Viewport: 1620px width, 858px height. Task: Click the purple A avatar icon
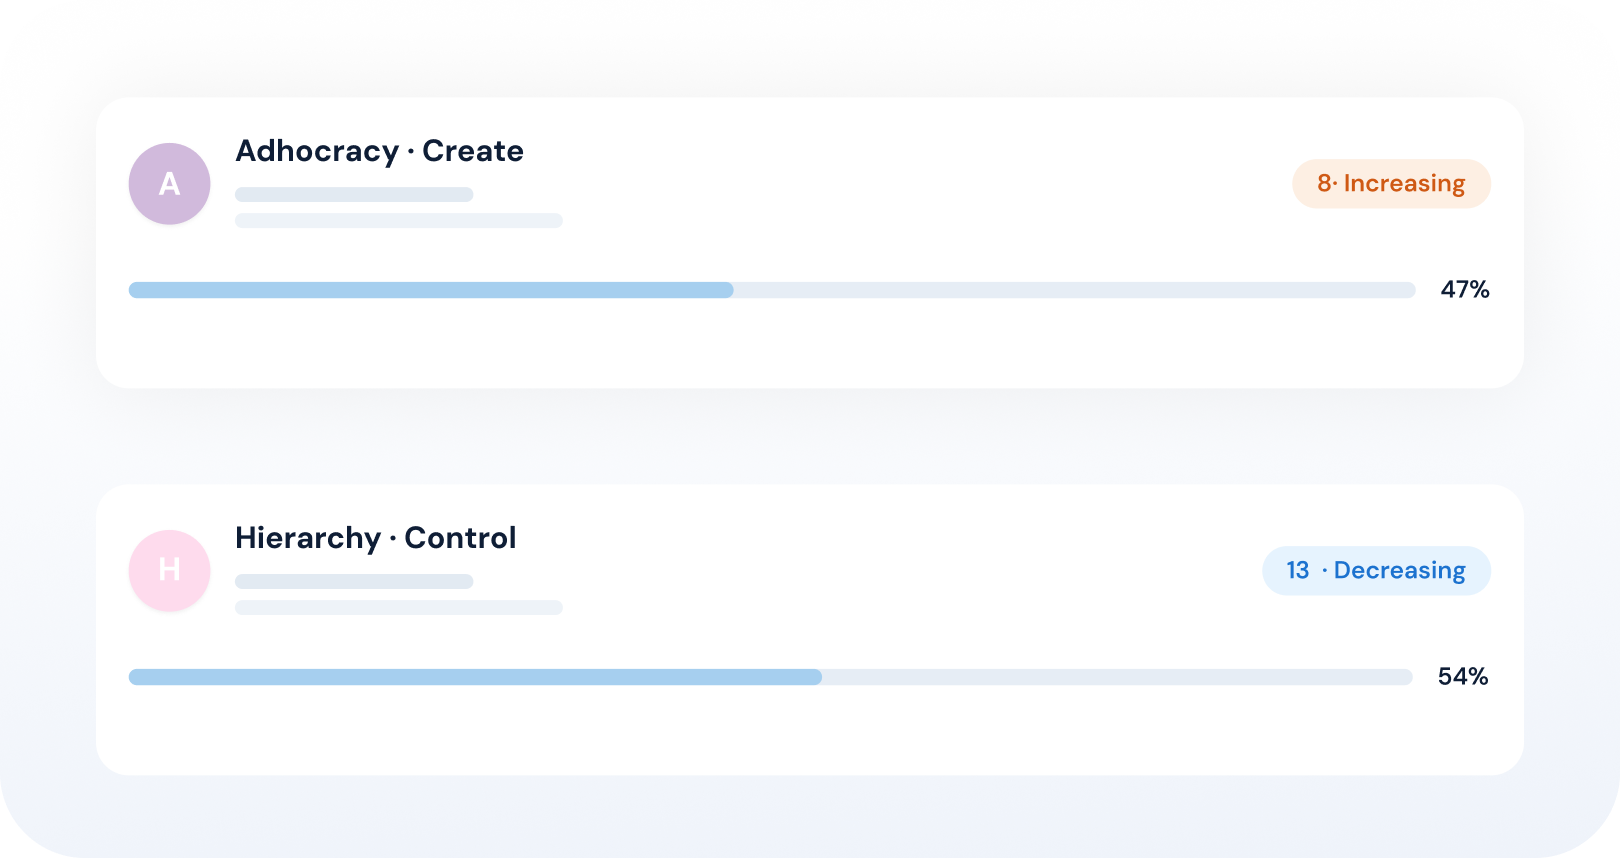click(x=169, y=184)
